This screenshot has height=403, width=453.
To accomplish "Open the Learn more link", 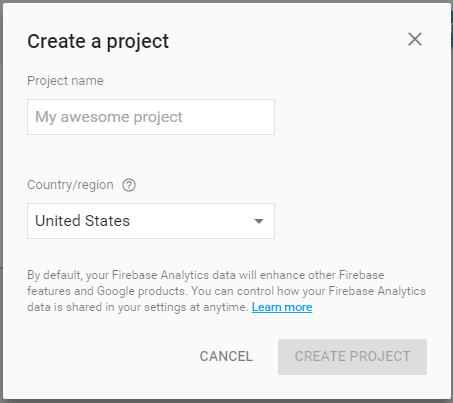I will (282, 307).
